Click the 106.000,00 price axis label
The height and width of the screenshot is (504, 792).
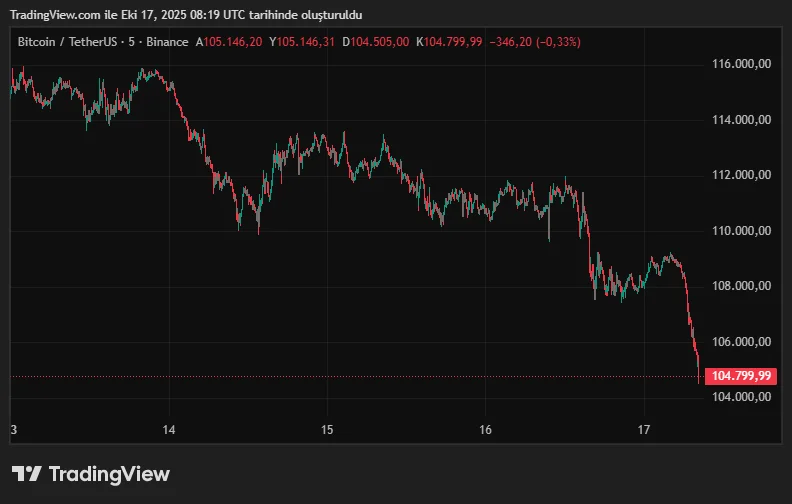click(742, 341)
